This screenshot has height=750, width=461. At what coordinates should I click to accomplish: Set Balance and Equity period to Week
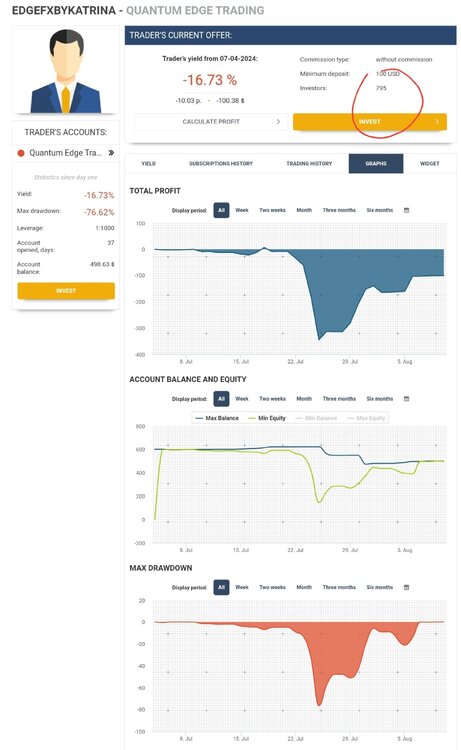tap(242, 399)
